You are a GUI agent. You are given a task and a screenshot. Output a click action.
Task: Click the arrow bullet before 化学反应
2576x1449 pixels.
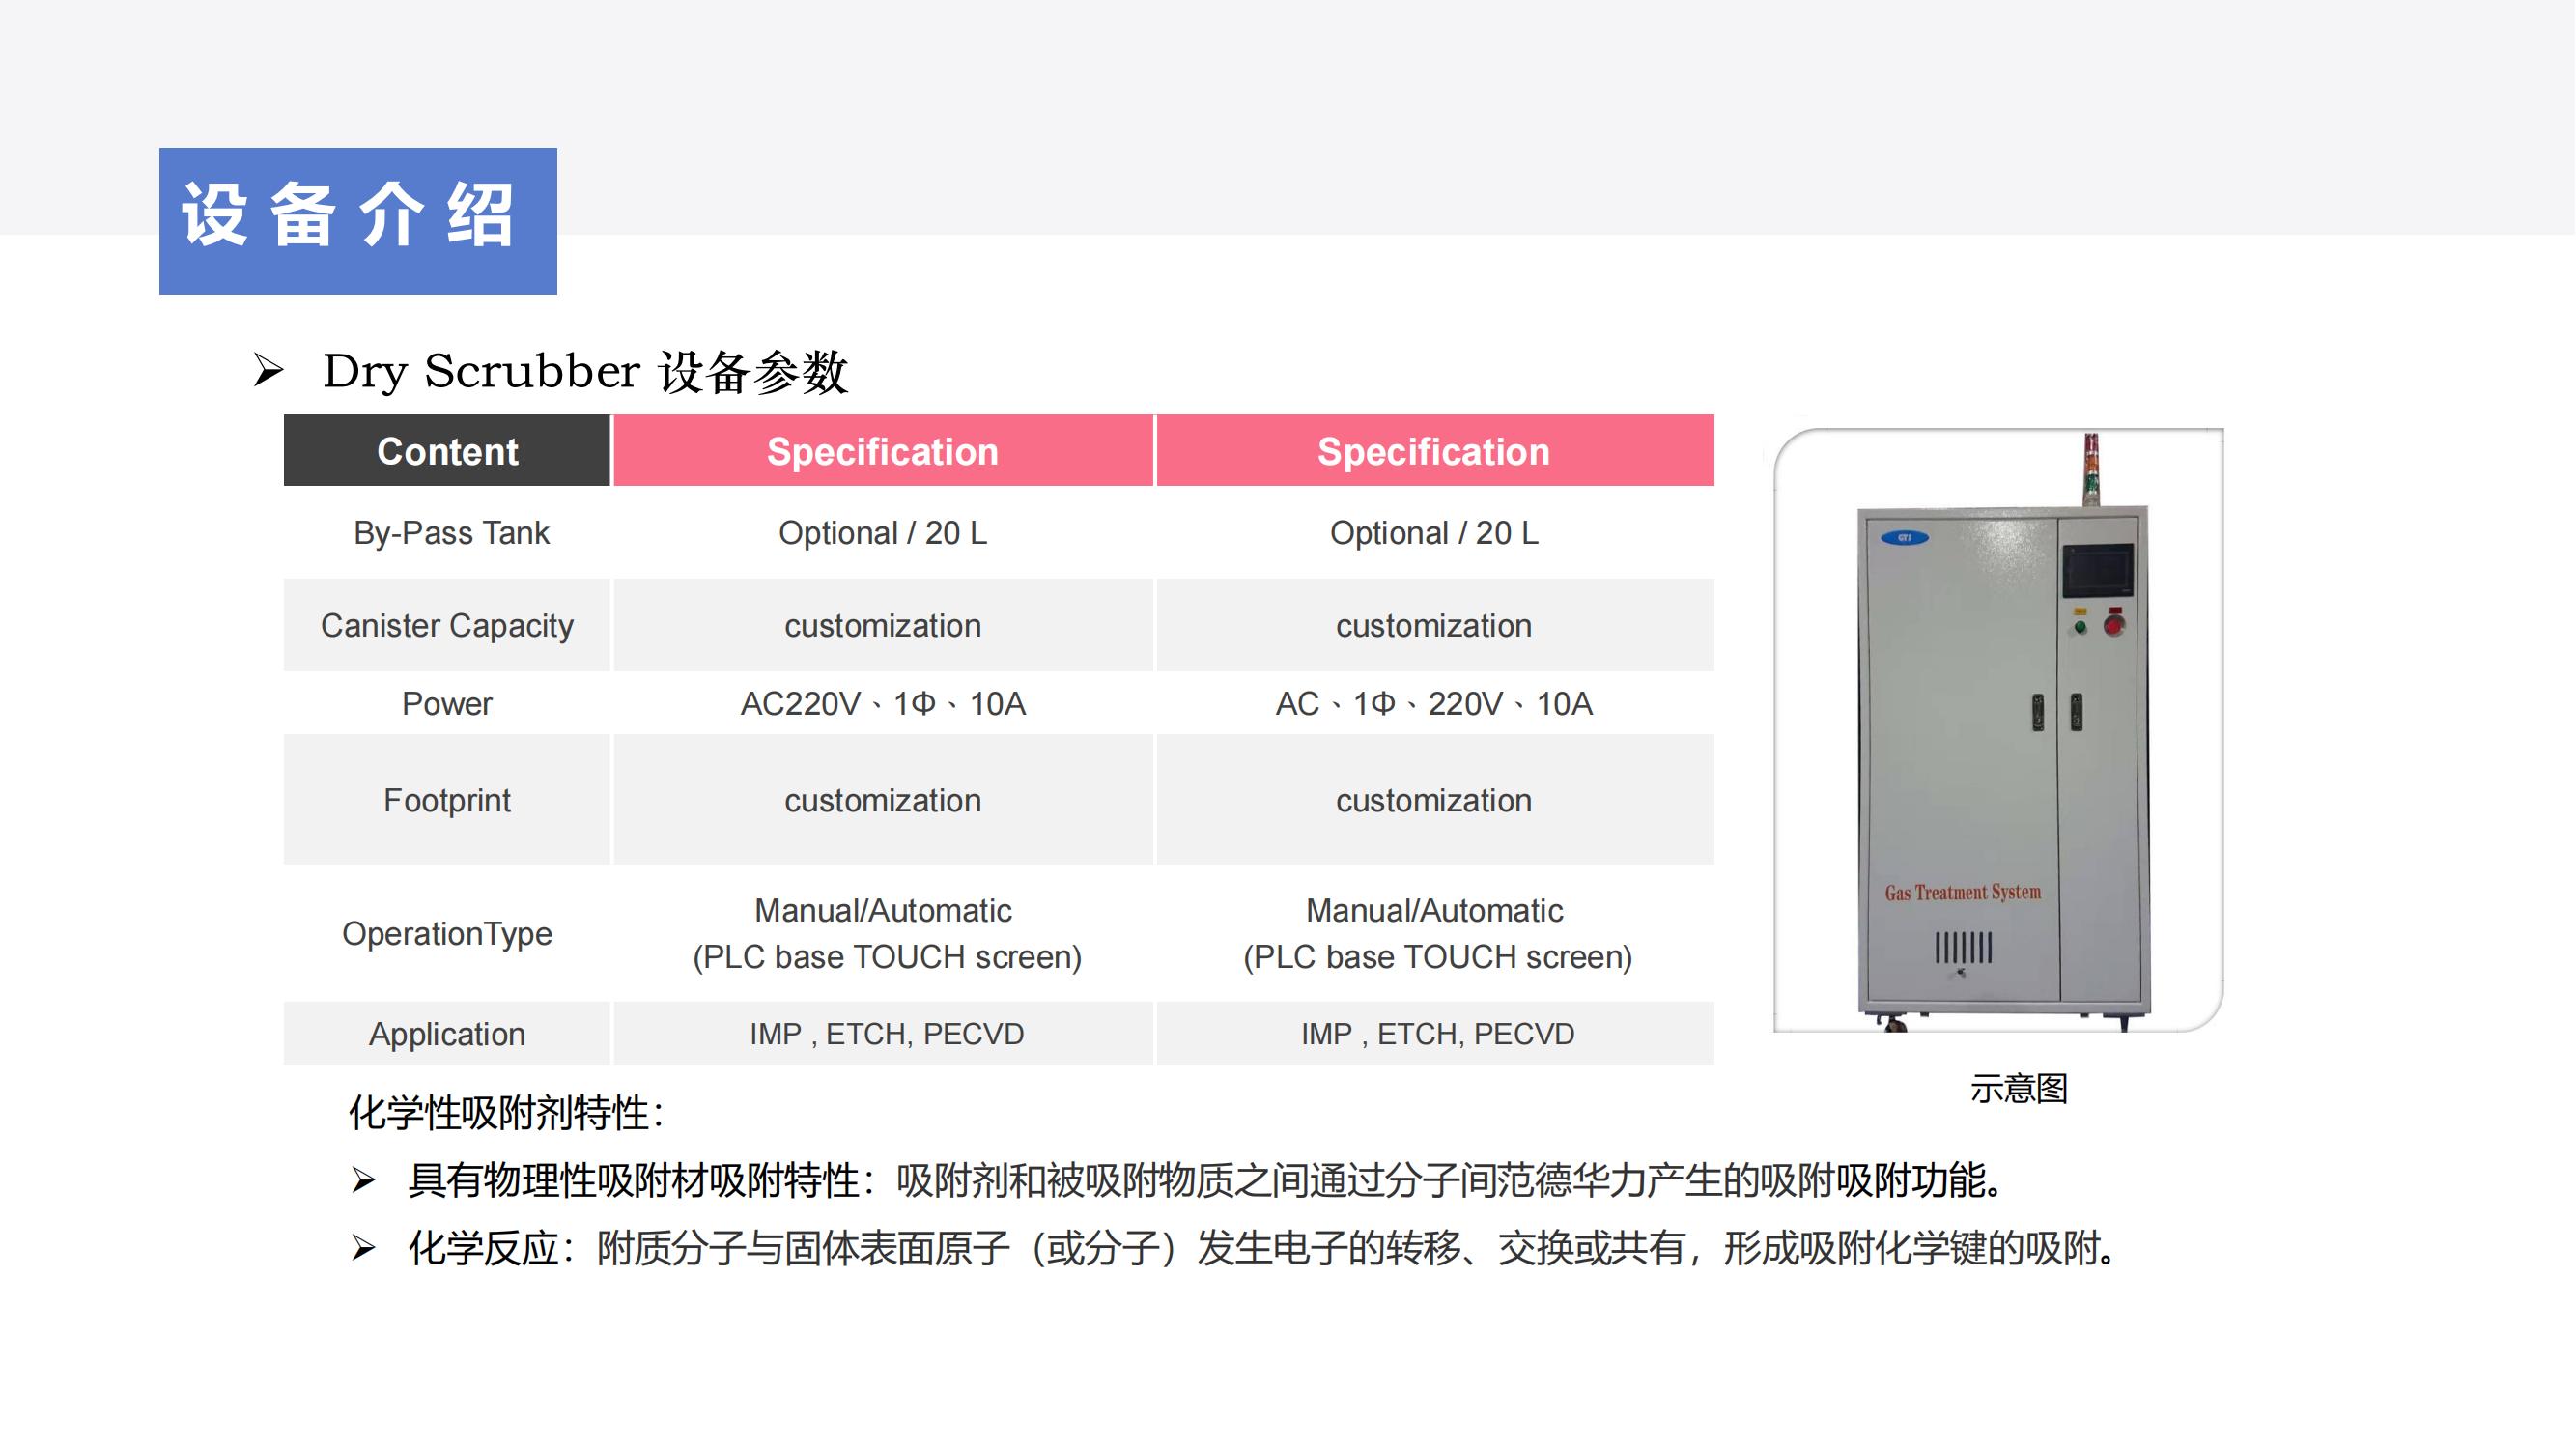click(x=364, y=1248)
